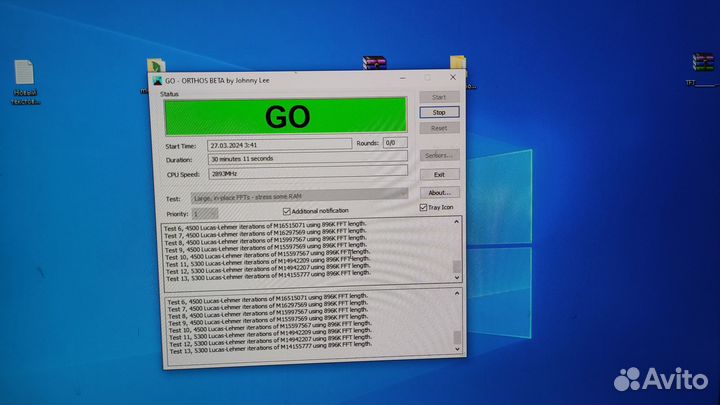Image resolution: width=720 pixels, height=405 pixels.
Task: Toggle the Additional notification checkbox
Action: click(x=286, y=211)
